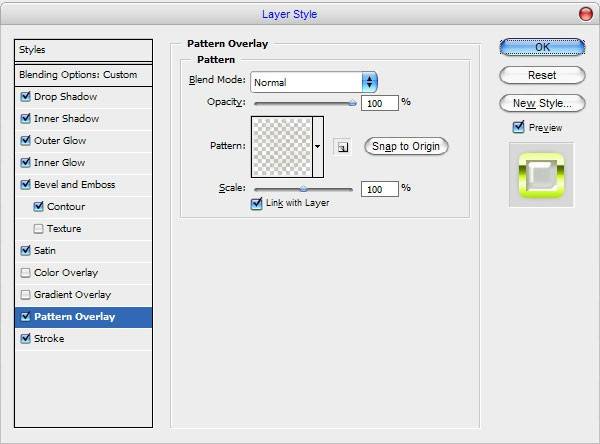The height and width of the screenshot is (444, 600).
Task: Select the Styles list header
Action: pos(83,50)
